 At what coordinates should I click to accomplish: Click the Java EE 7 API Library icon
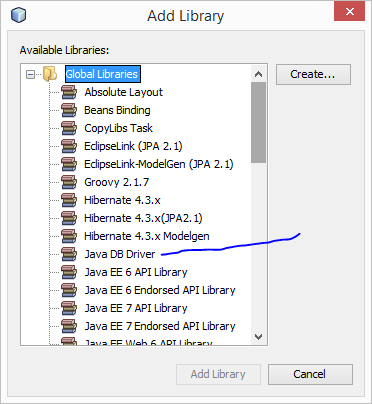(x=69, y=308)
